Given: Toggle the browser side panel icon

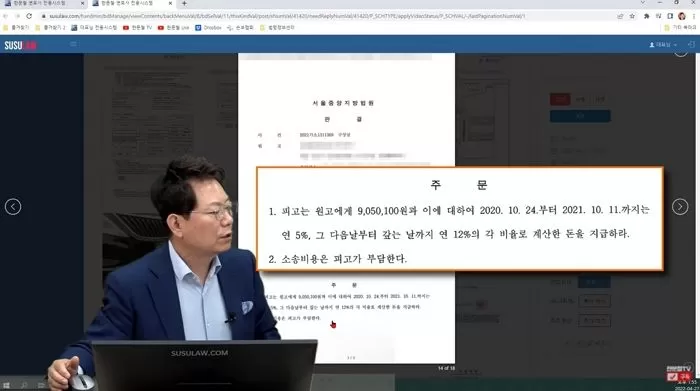Looking at the screenshot, I should (670, 16).
